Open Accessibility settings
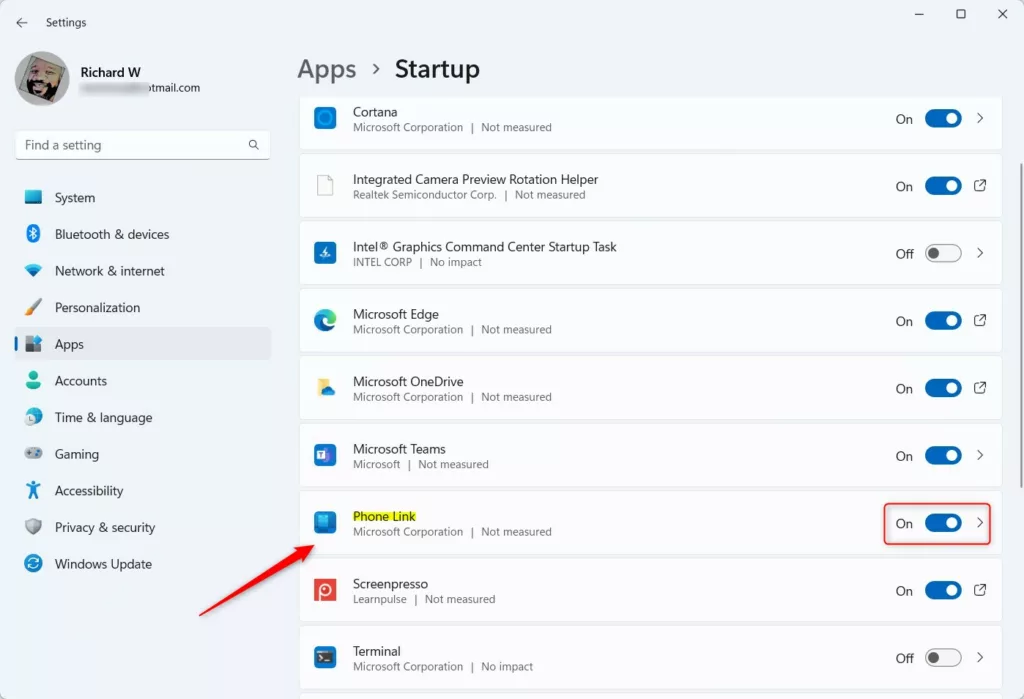The height and width of the screenshot is (699, 1024). (142, 490)
